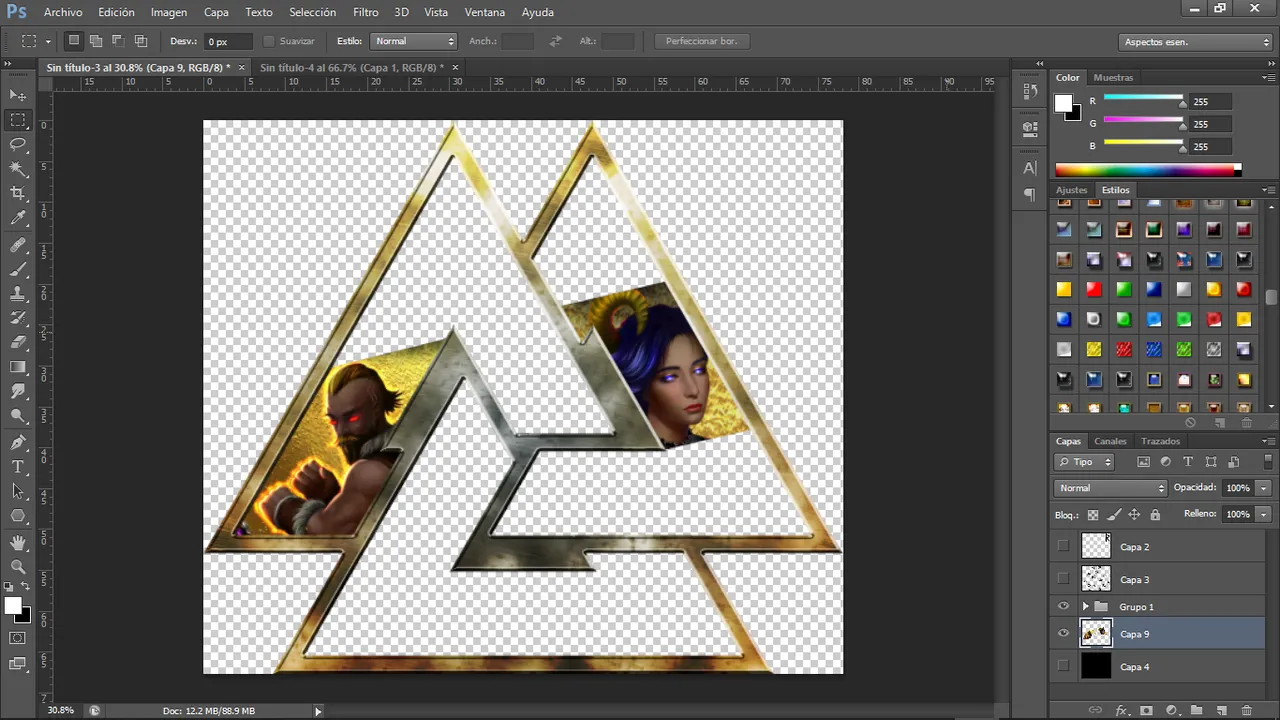Image resolution: width=1280 pixels, height=720 pixels.
Task: Switch to the Ajustes tab
Action: click(1071, 190)
